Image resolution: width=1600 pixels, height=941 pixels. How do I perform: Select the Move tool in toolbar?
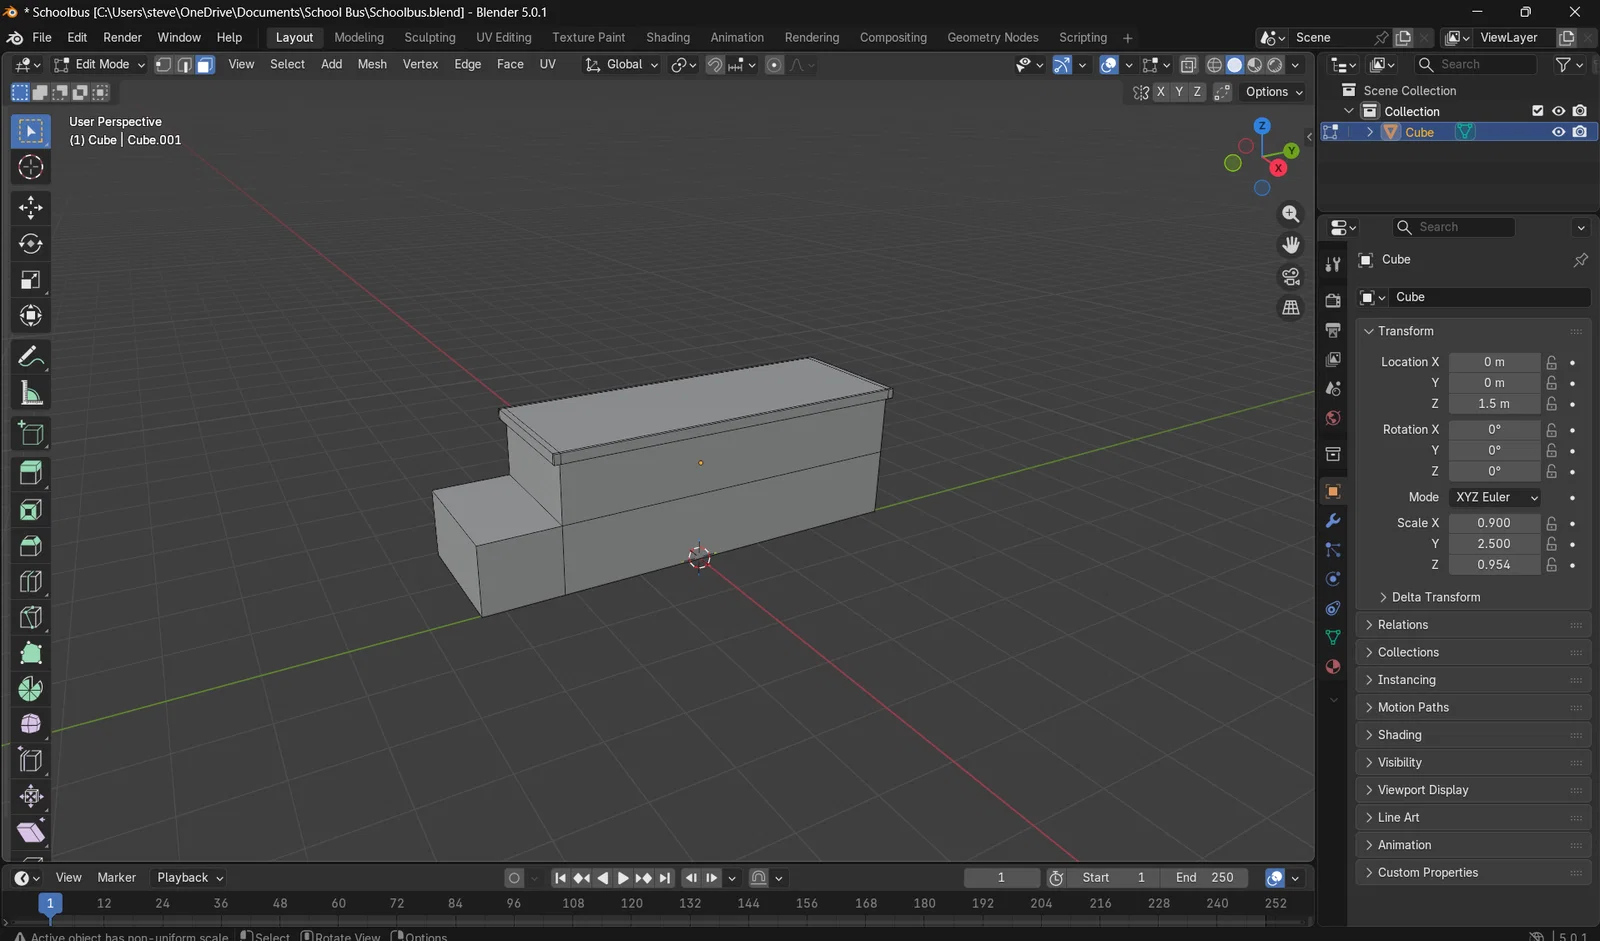click(31, 207)
